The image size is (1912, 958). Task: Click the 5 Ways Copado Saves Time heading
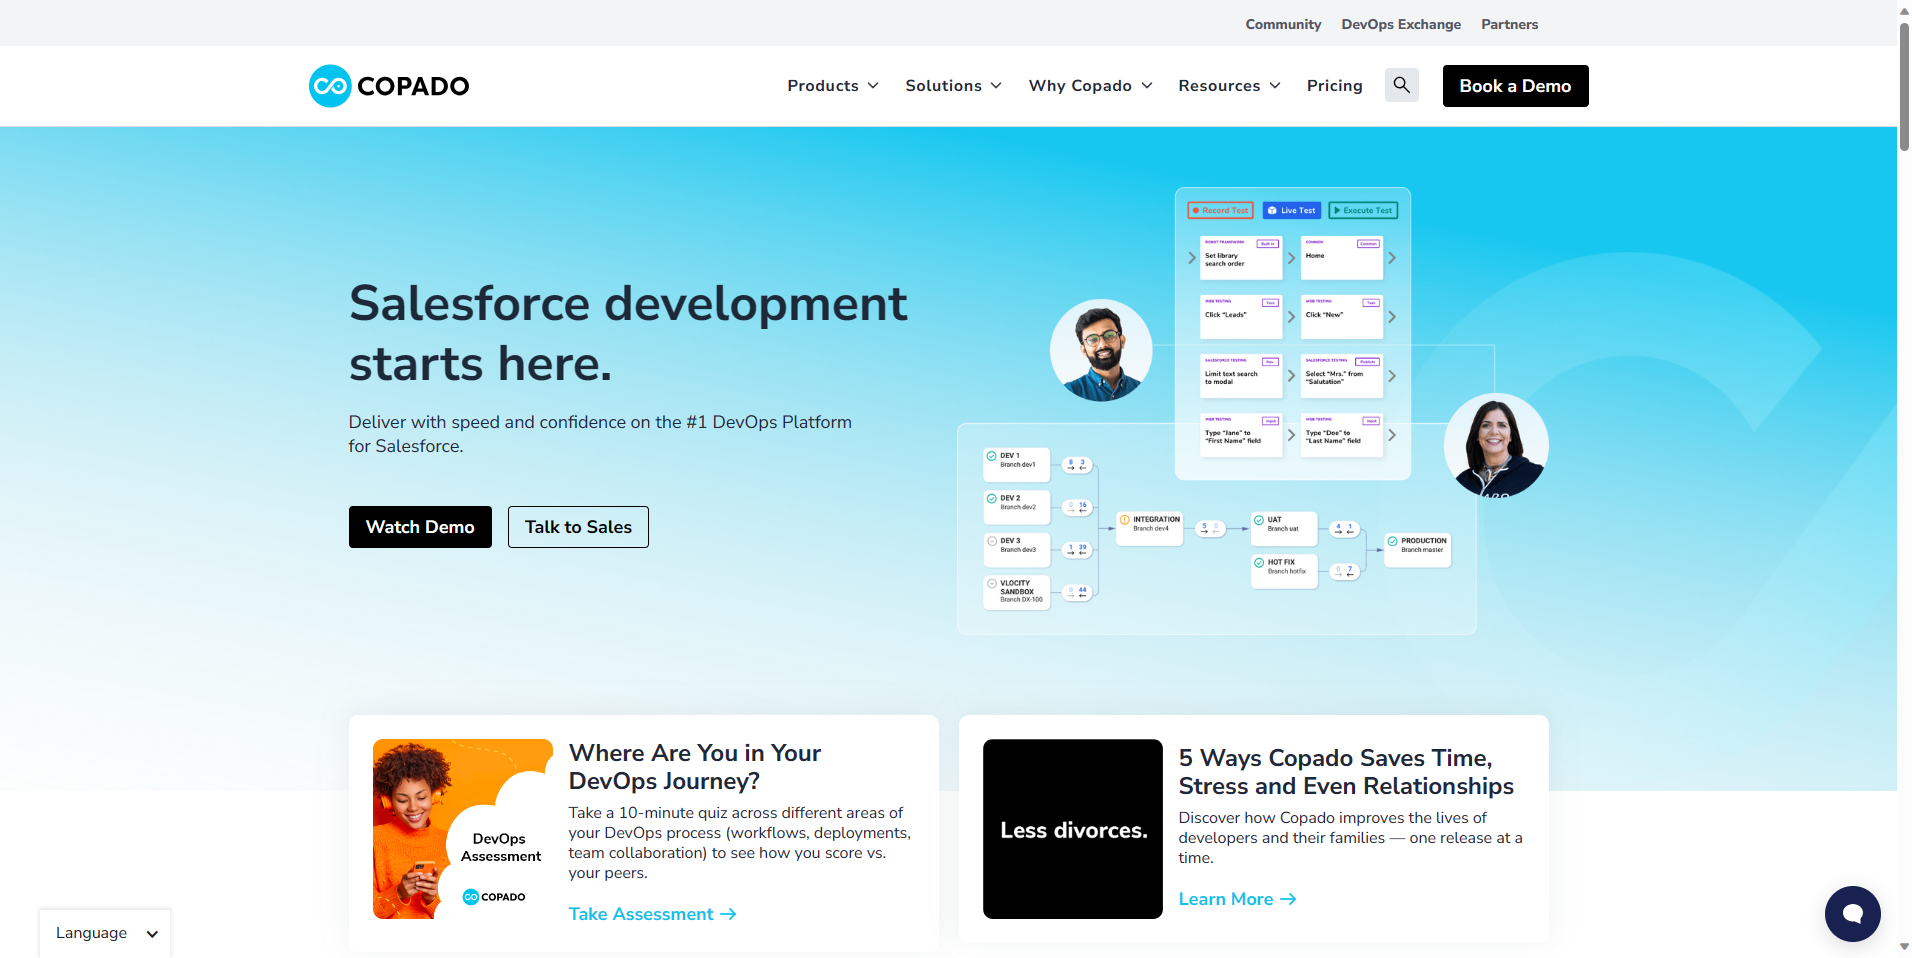(x=1346, y=772)
